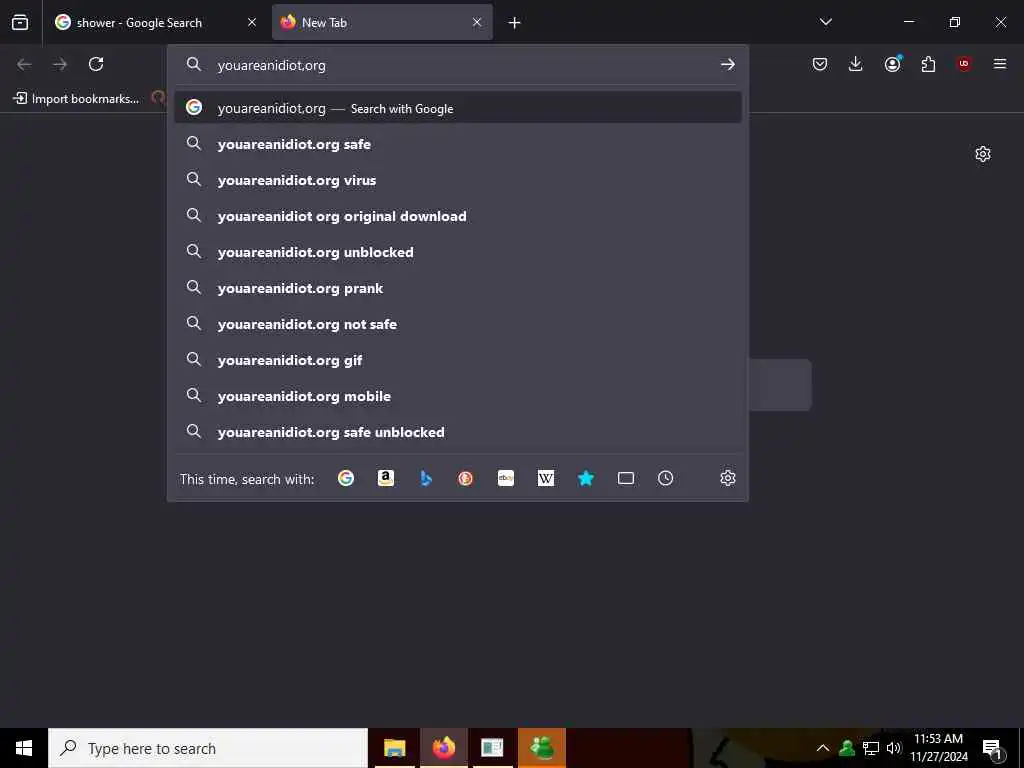Viewport: 1024px width, 768px height.
Task: Open the news reader taskbar app
Action: (x=492, y=748)
